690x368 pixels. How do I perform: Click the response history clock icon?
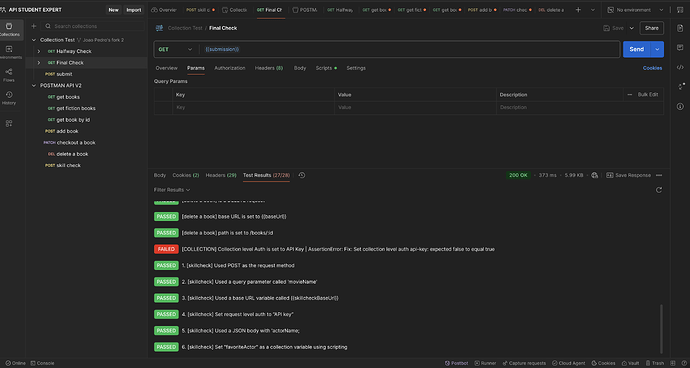pos(301,175)
